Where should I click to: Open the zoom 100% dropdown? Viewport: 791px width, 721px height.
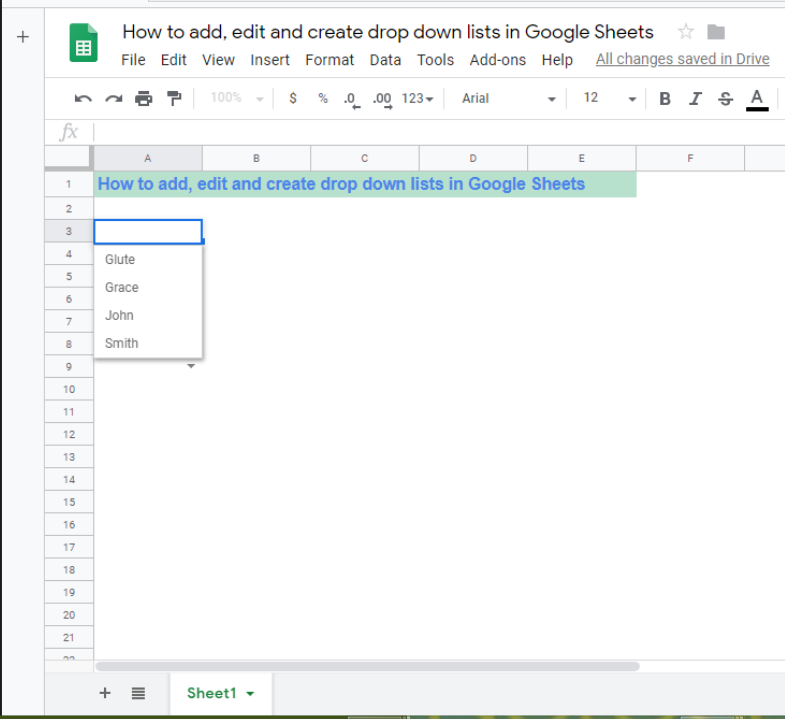(x=236, y=98)
